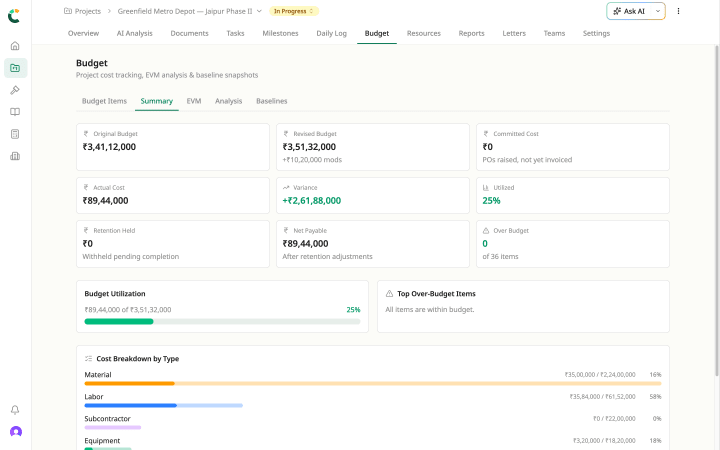Click the orange Material cost bar
The height and width of the screenshot is (450, 720).
pyautogui.click(x=129, y=383)
